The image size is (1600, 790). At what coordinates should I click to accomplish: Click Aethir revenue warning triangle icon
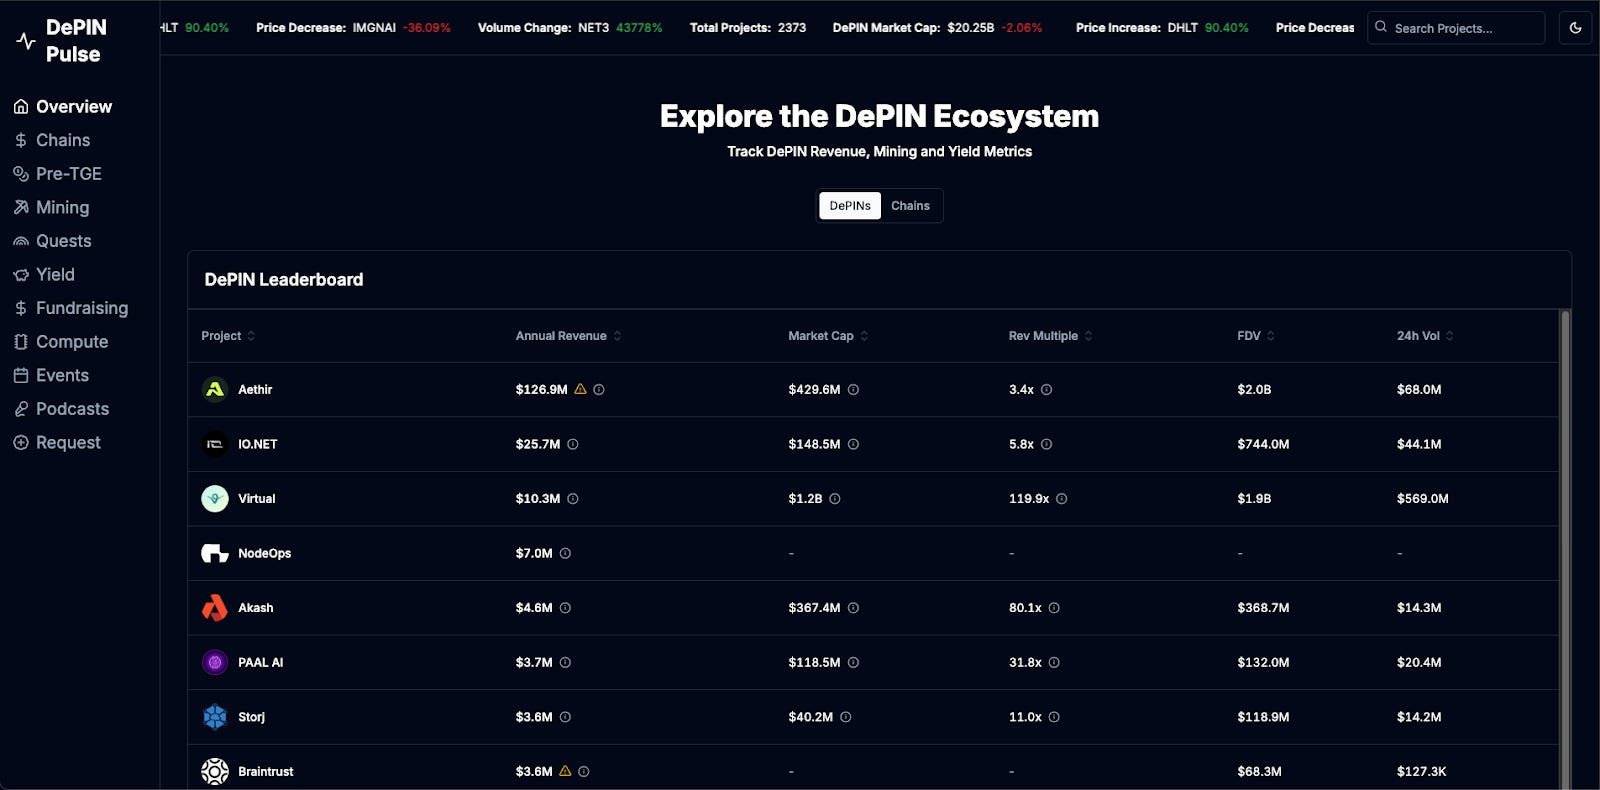pos(580,389)
